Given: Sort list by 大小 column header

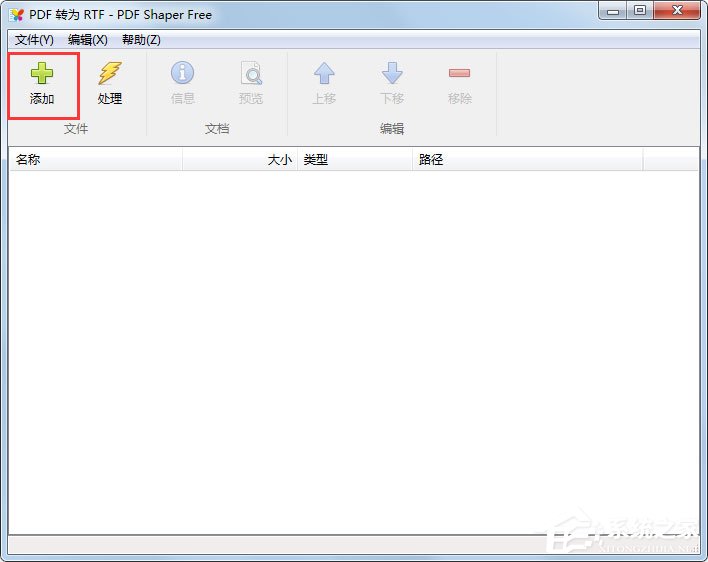Looking at the screenshot, I should coord(240,159).
